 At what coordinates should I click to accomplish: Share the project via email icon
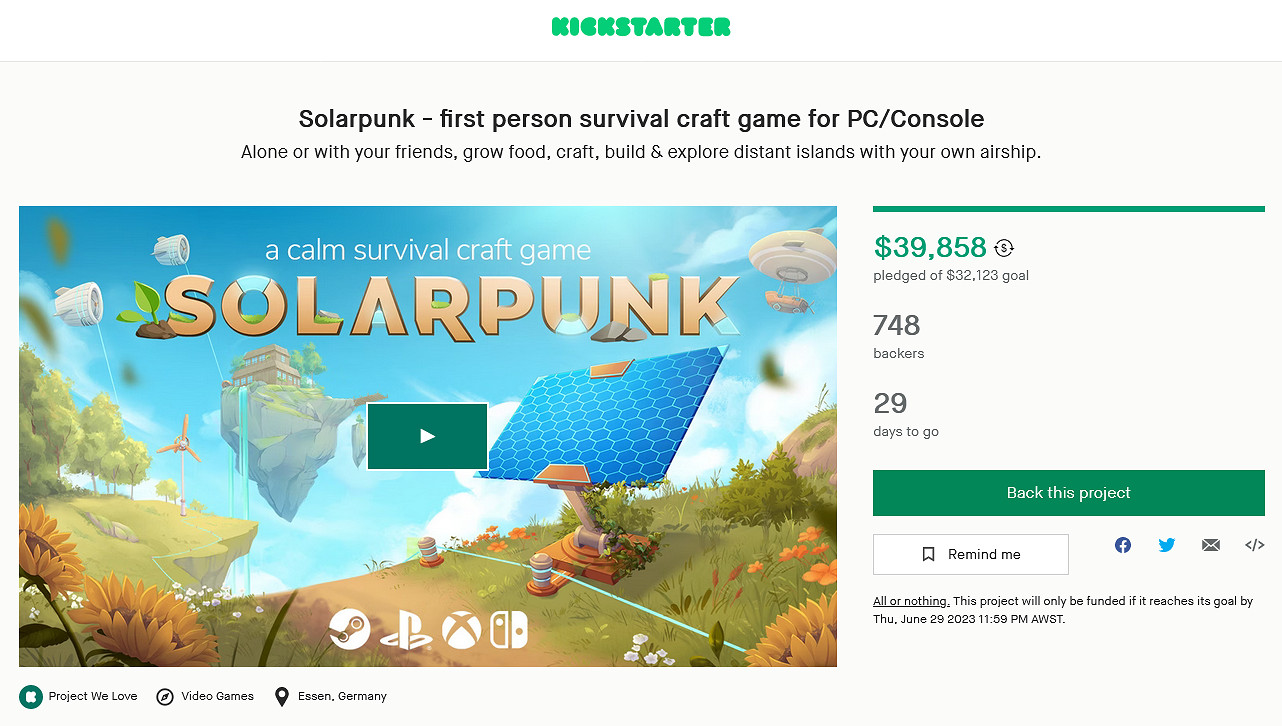[x=1211, y=545]
